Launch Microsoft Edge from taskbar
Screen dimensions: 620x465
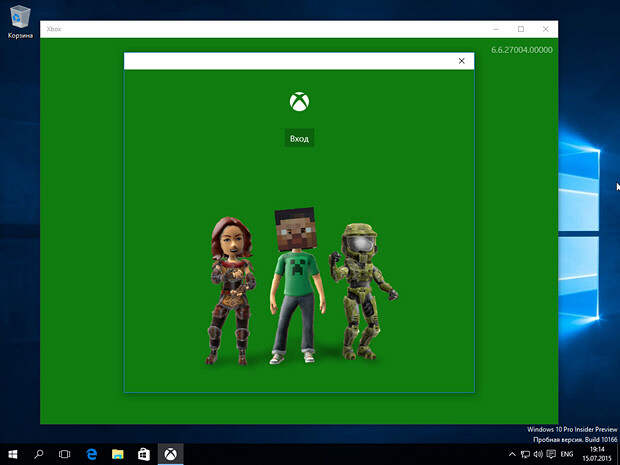click(91, 454)
